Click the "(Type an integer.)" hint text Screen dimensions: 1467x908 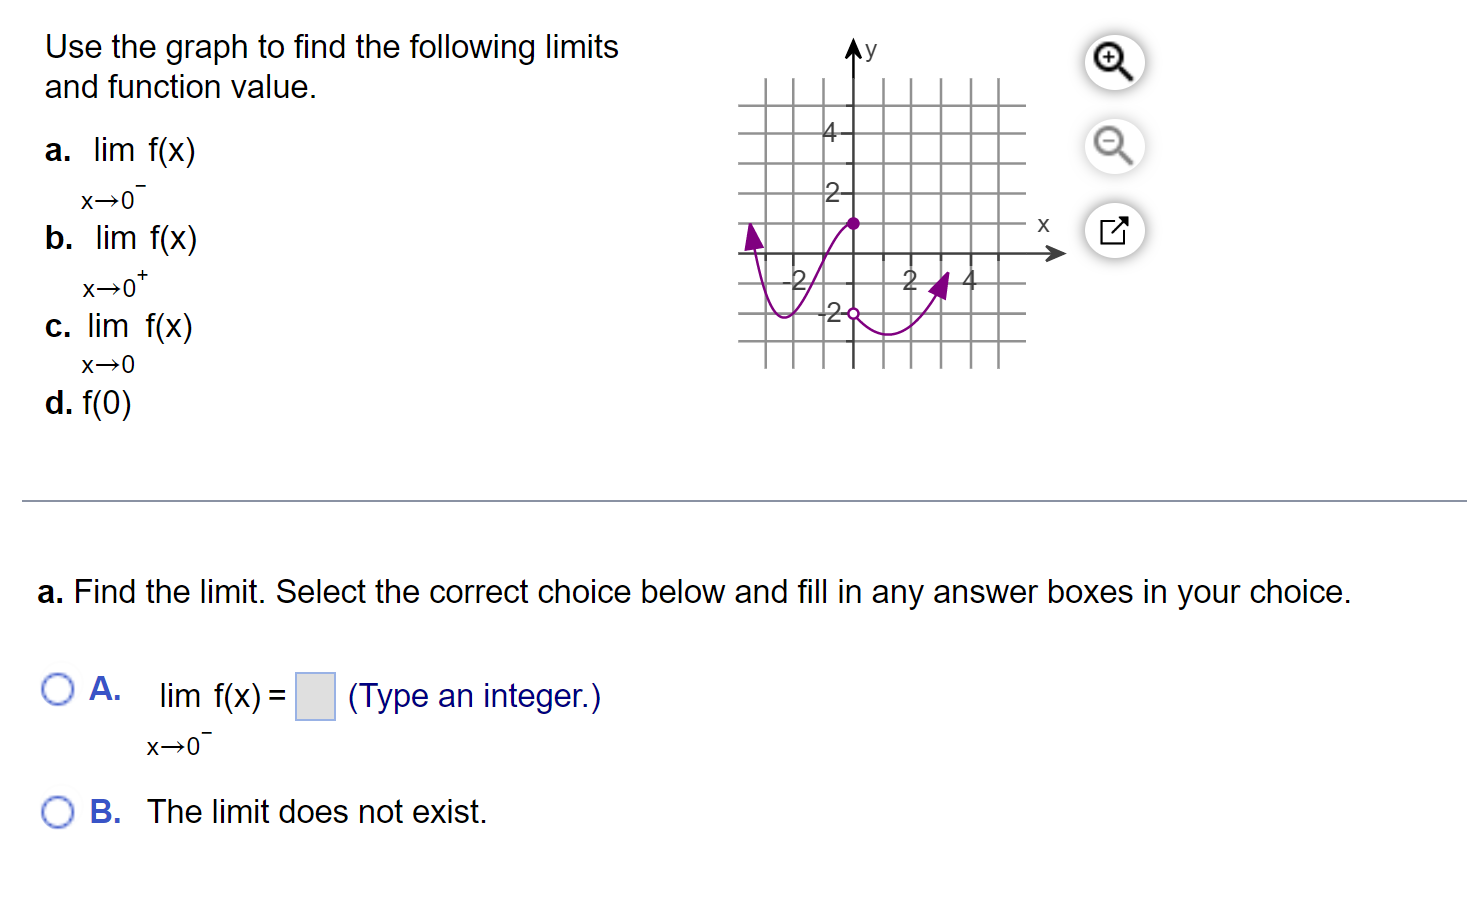(x=474, y=696)
